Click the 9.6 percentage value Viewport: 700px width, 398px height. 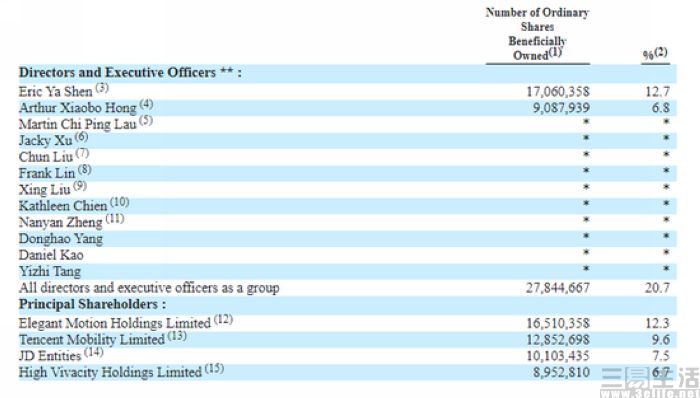[x=660, y=340]
